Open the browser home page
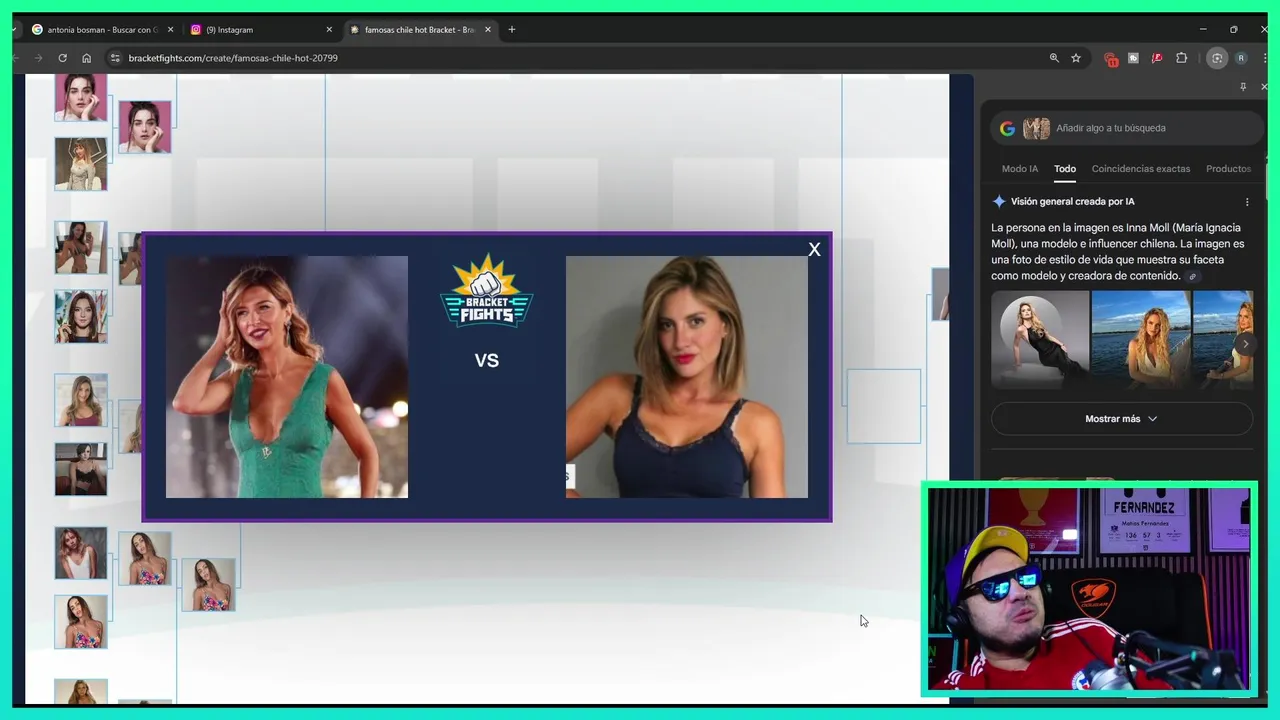1280x720 pixels. tap(86, 58)
